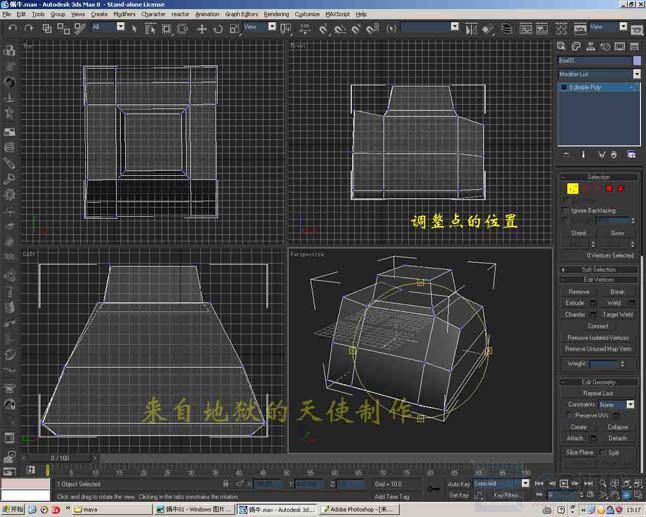Viewport: 646px width, 517px height.
Task: Select the Select and Link tool
Action: 47,28
